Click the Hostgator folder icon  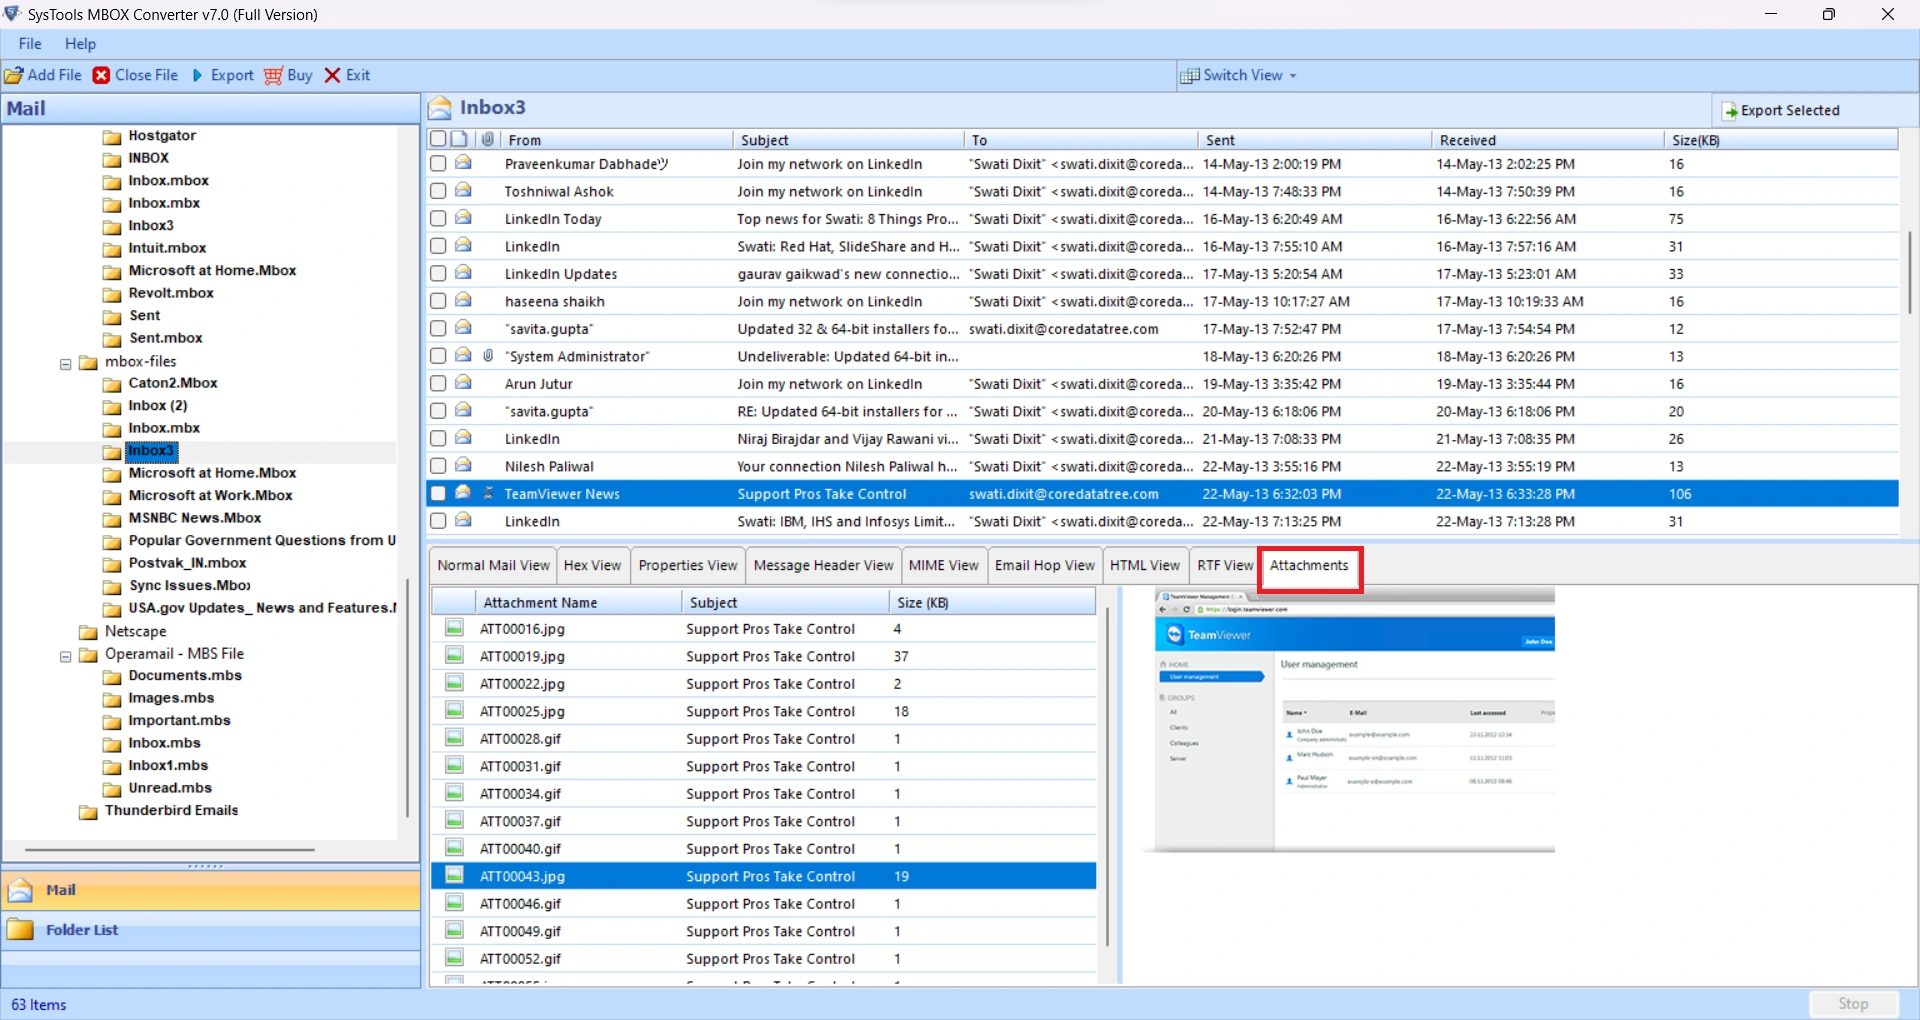click(112, 136)
